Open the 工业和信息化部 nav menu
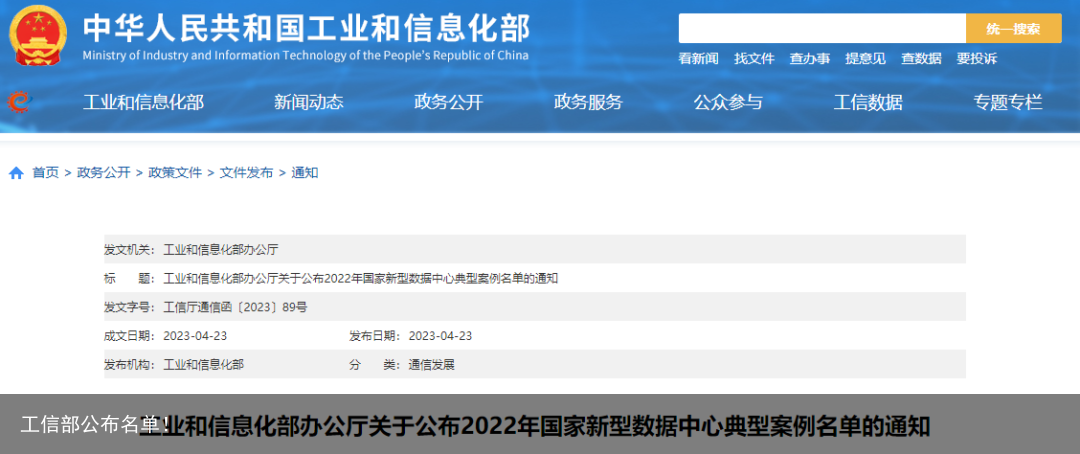 point(143,103)
